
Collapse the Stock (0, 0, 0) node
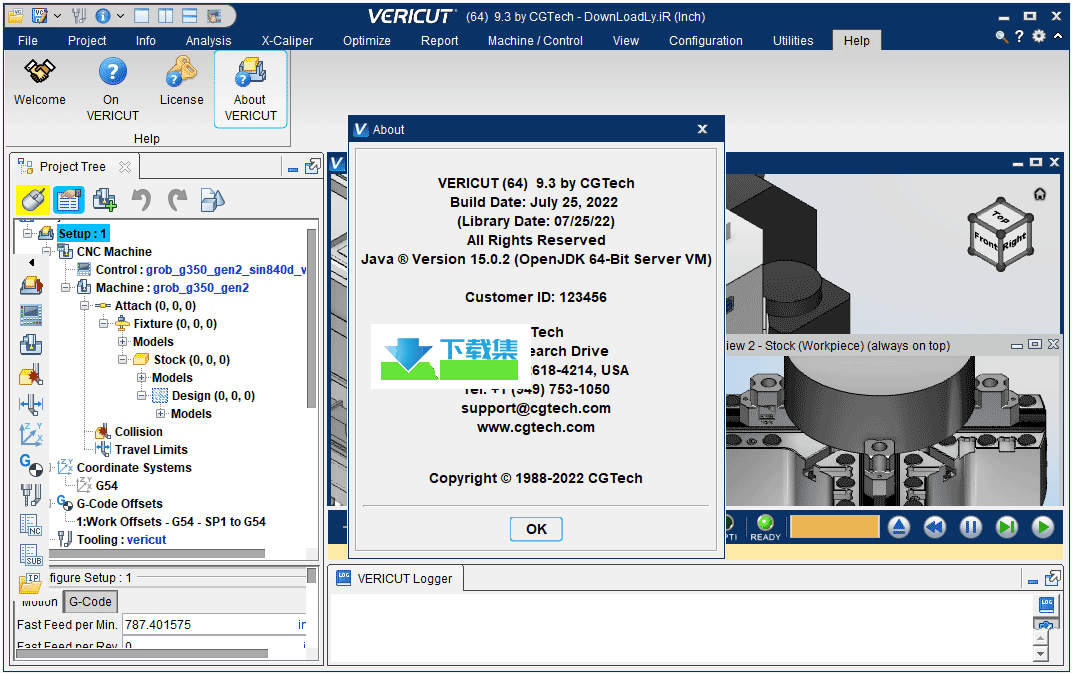tap(122, 359)
